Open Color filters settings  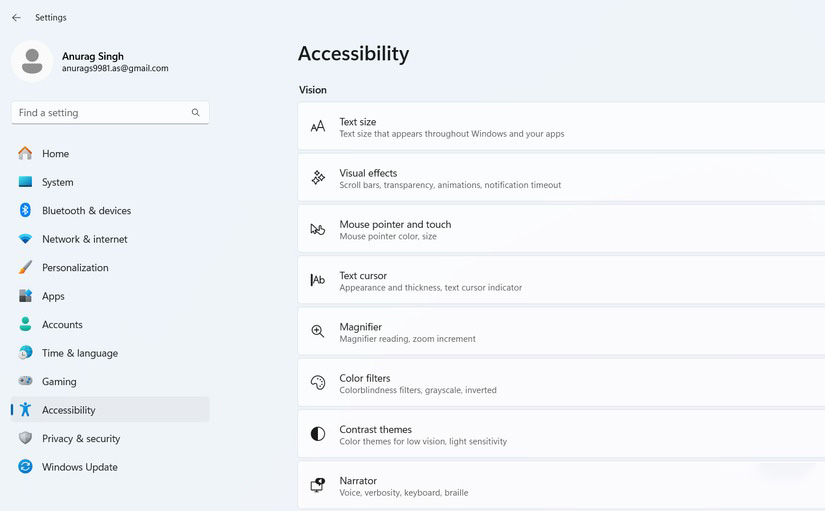(561, 383)
